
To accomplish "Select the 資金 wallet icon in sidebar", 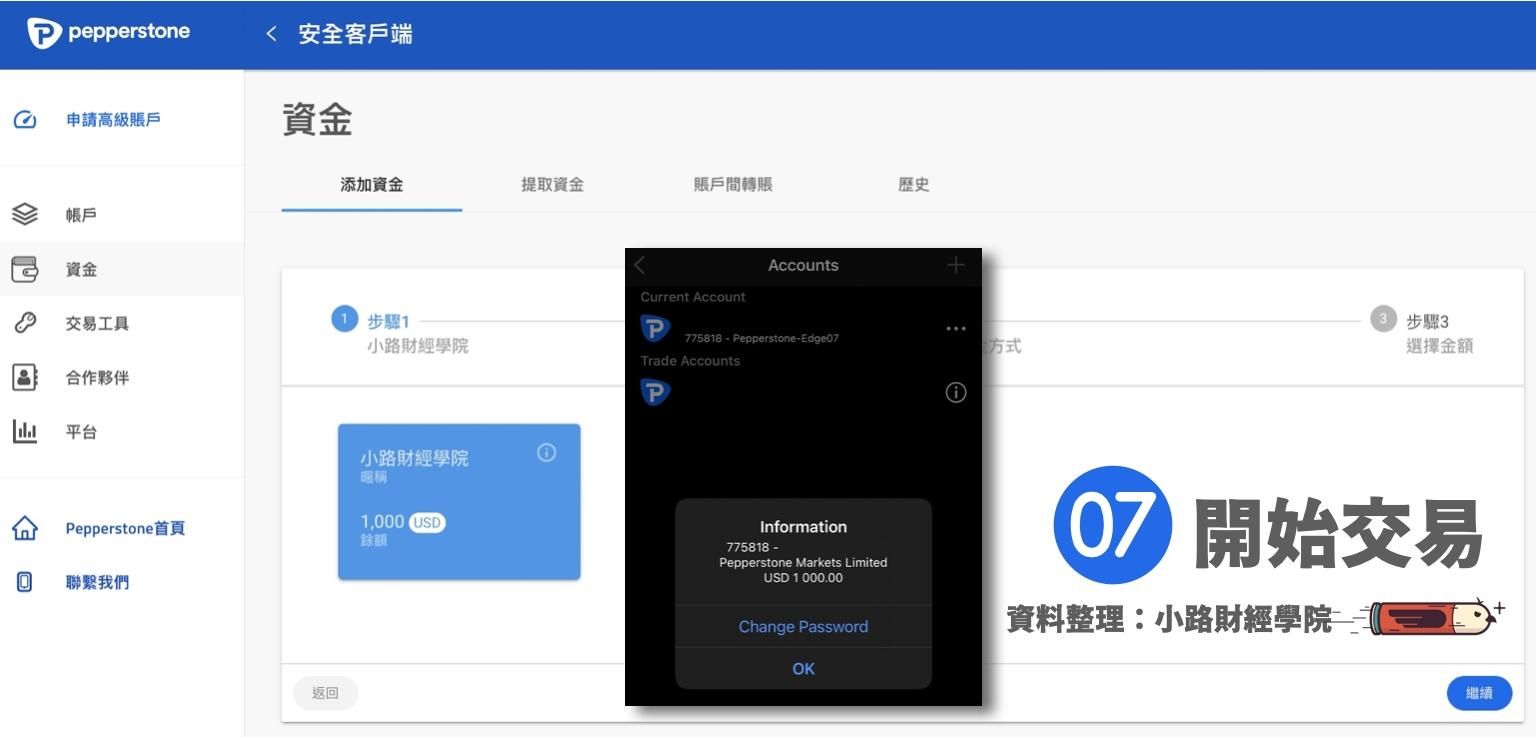I will point(25,268).
